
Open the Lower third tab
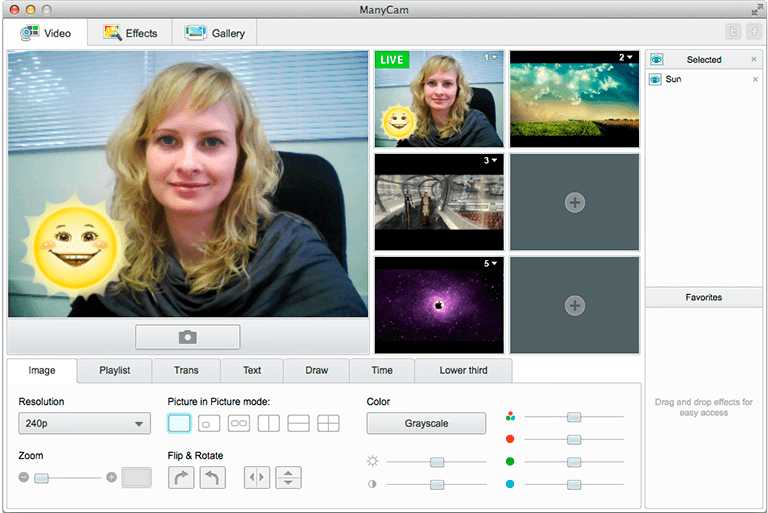click(463, 370)
